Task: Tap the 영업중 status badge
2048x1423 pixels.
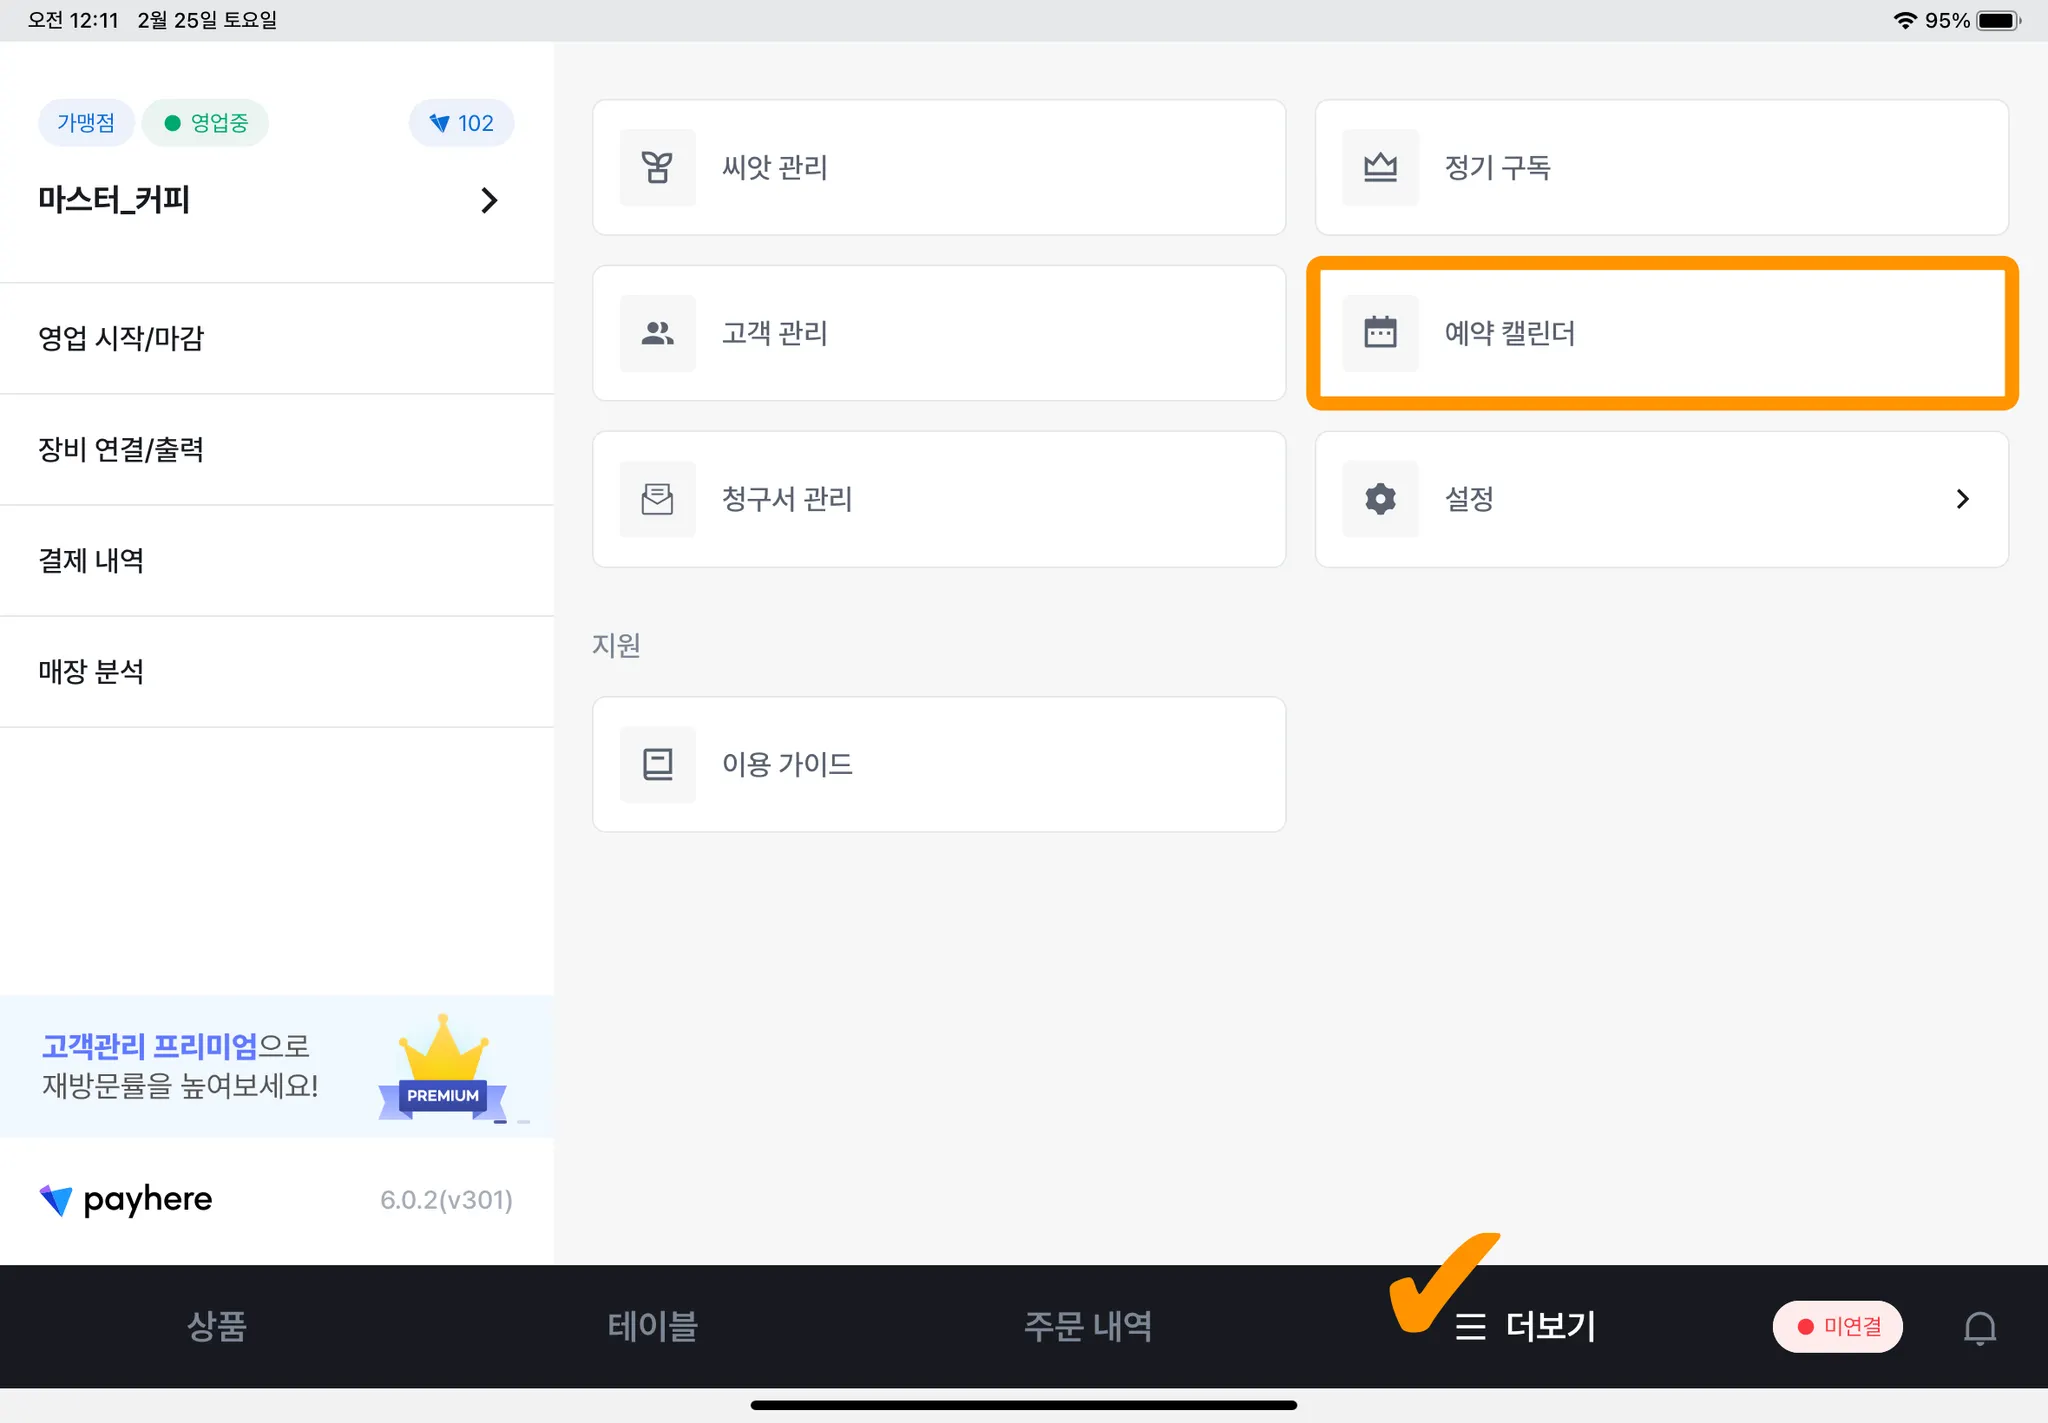Action: [206, 123]
